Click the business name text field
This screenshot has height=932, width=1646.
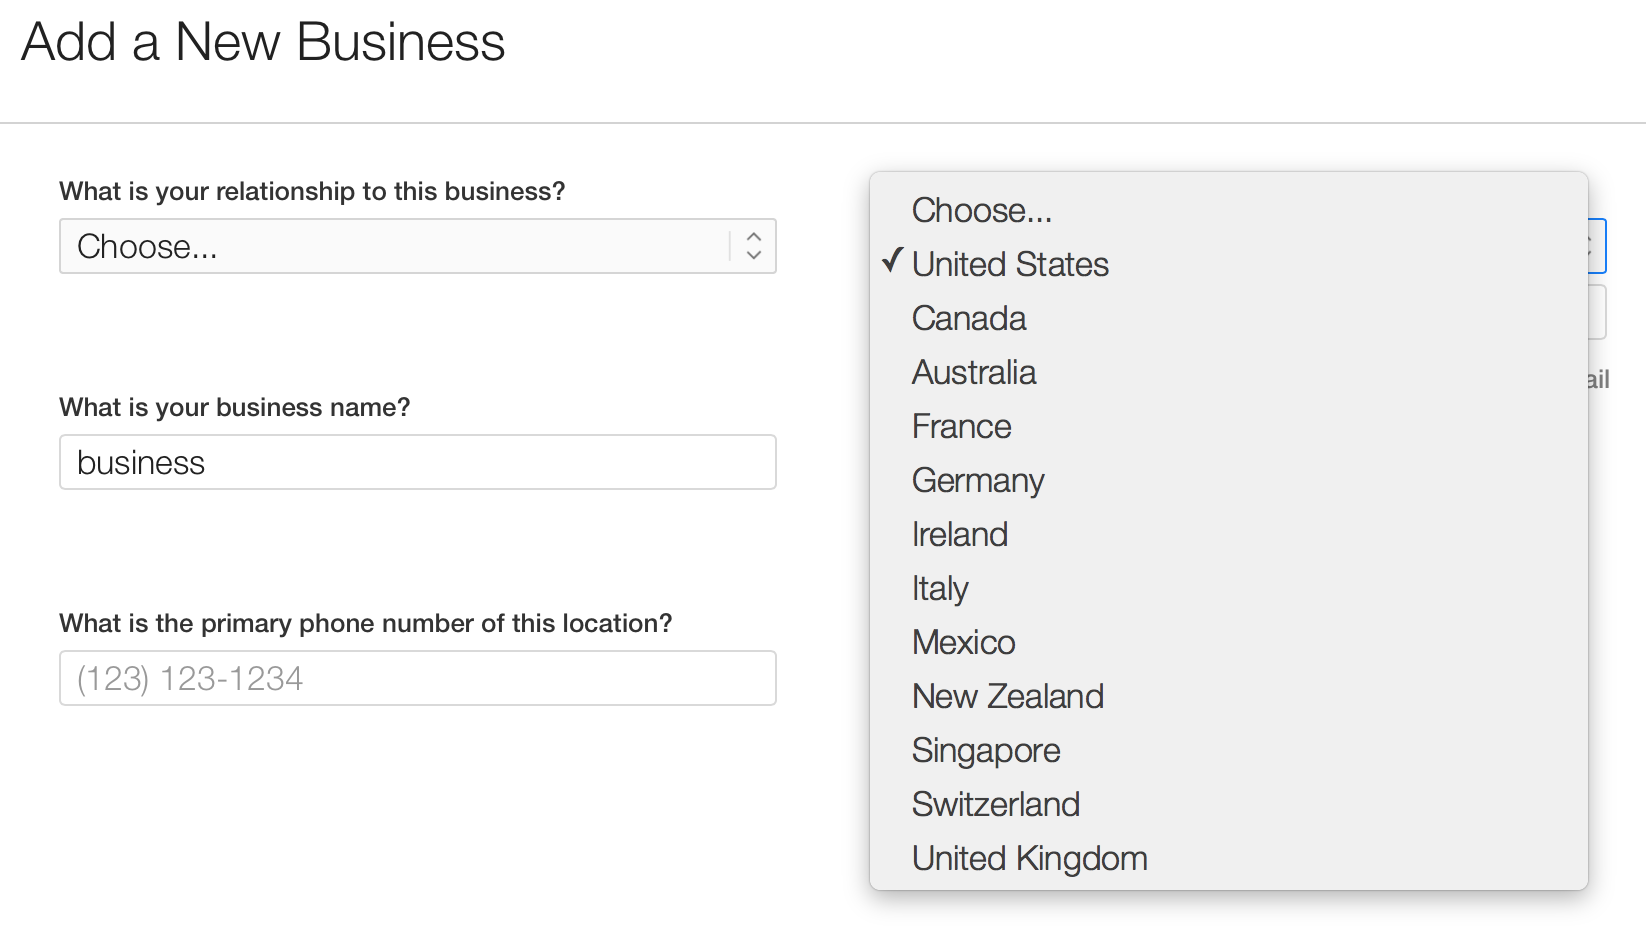[x=417, y=462]
